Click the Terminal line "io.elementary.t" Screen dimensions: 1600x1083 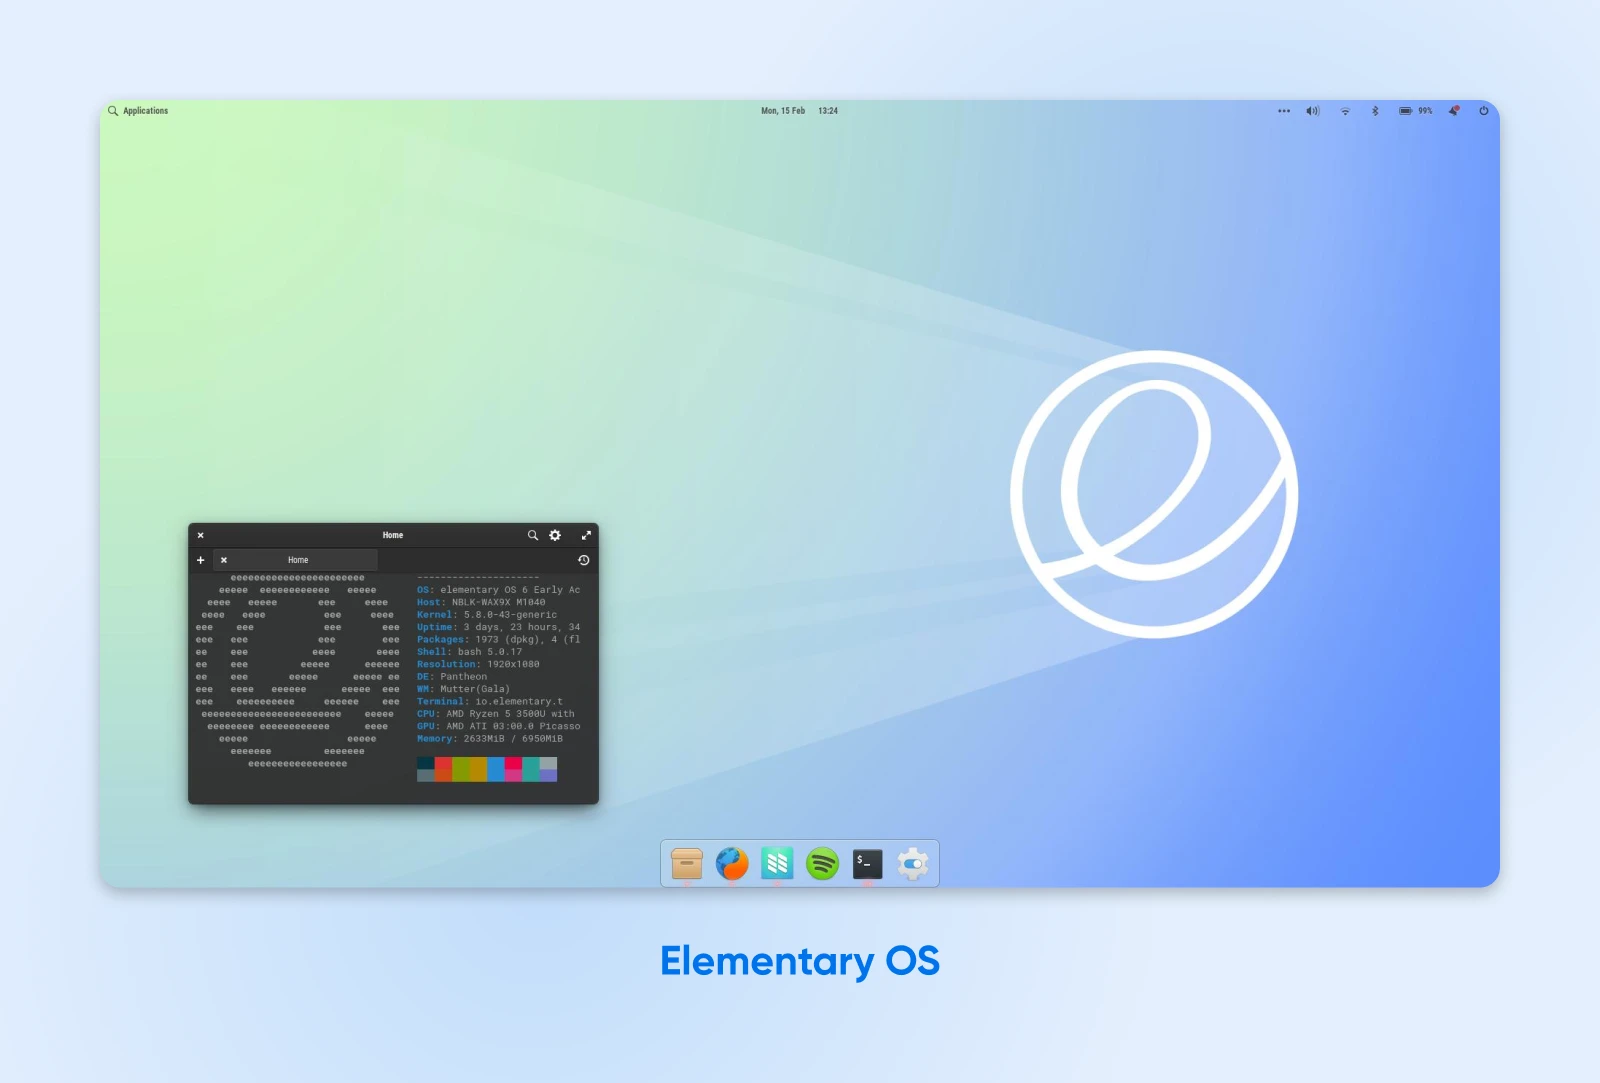[490, 702]
